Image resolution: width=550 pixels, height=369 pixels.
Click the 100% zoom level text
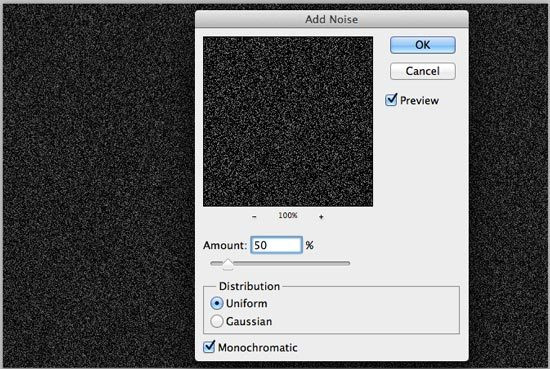(x=288, y=215)
